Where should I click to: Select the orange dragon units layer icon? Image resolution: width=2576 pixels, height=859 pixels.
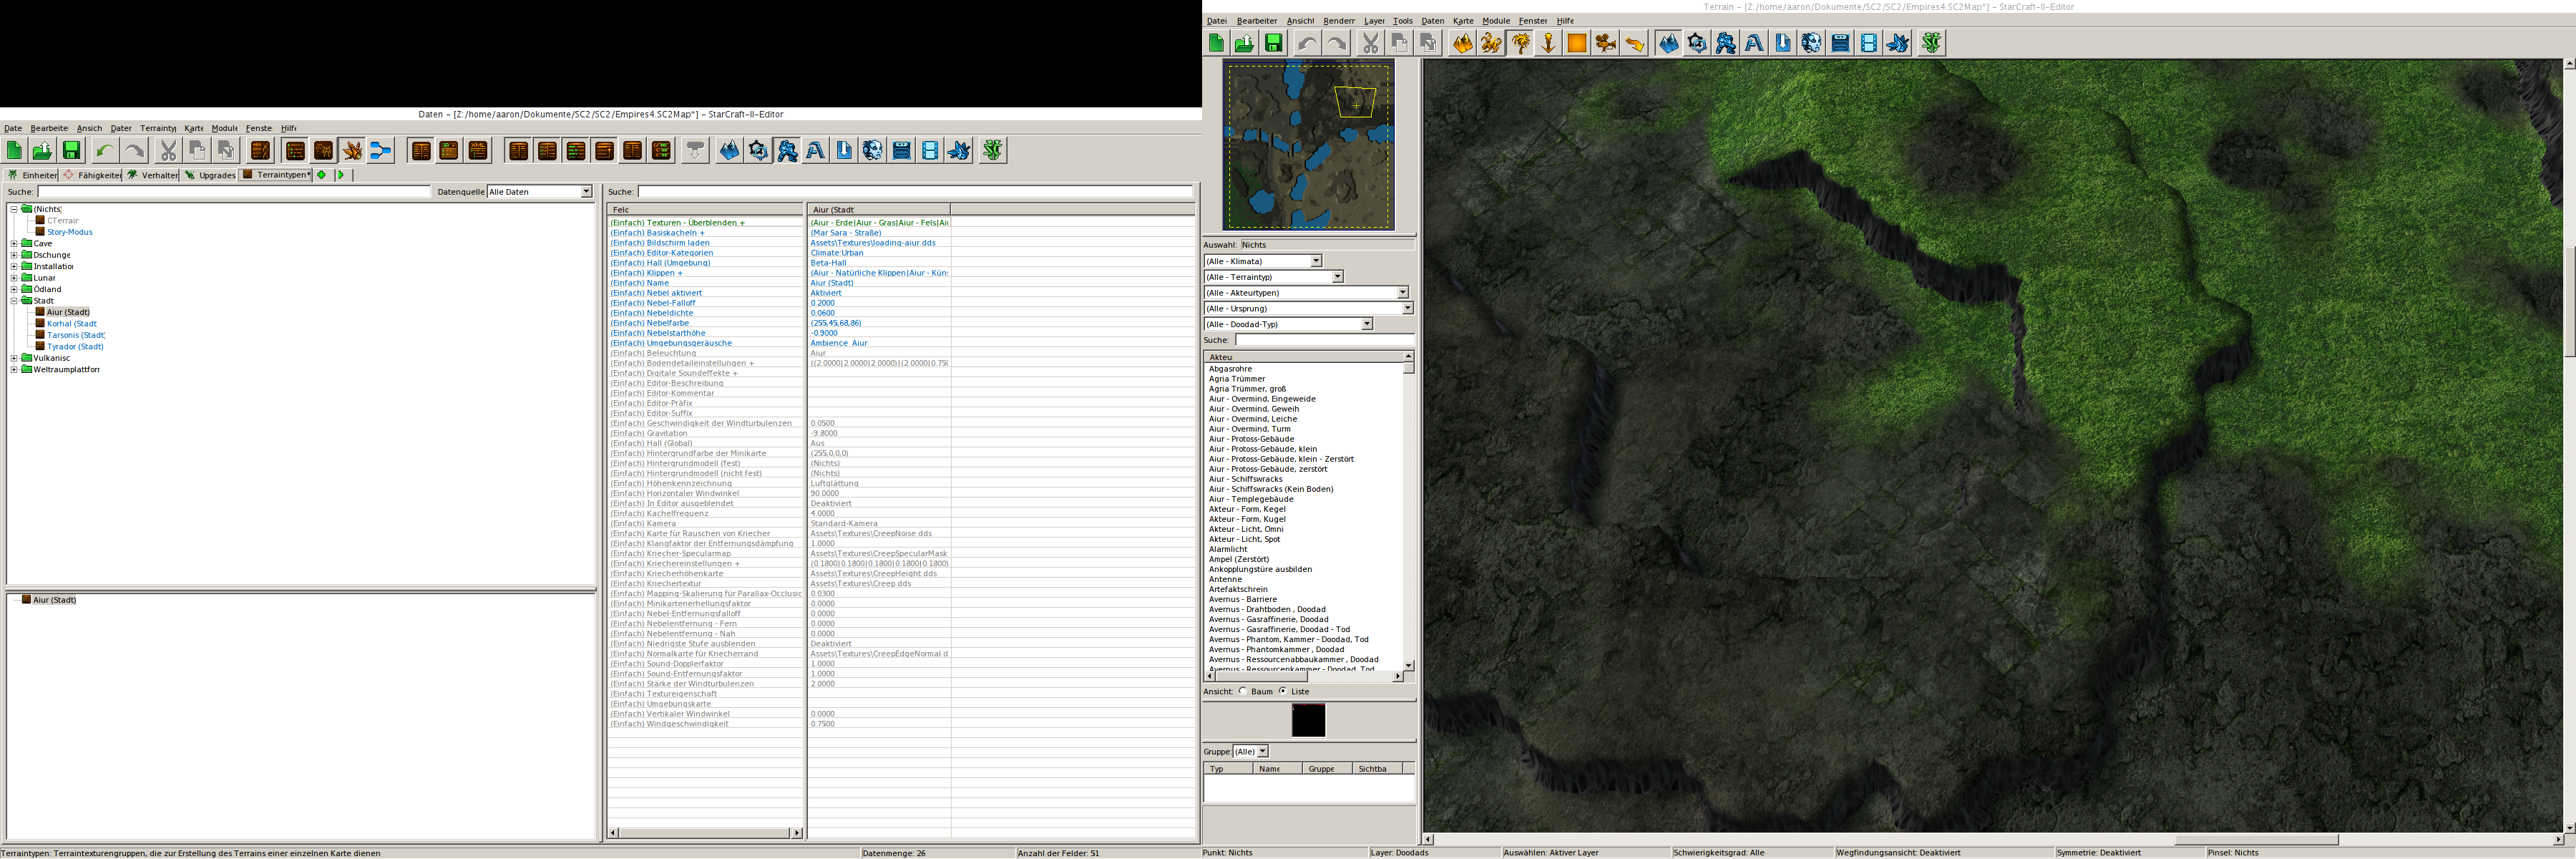tap(1491, 43)
